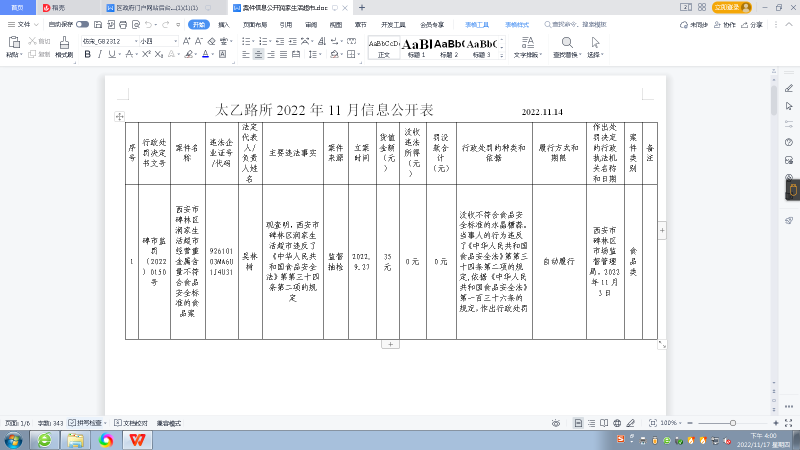Open the Text Layout (文字排版) tool

[x=526, y=46]
